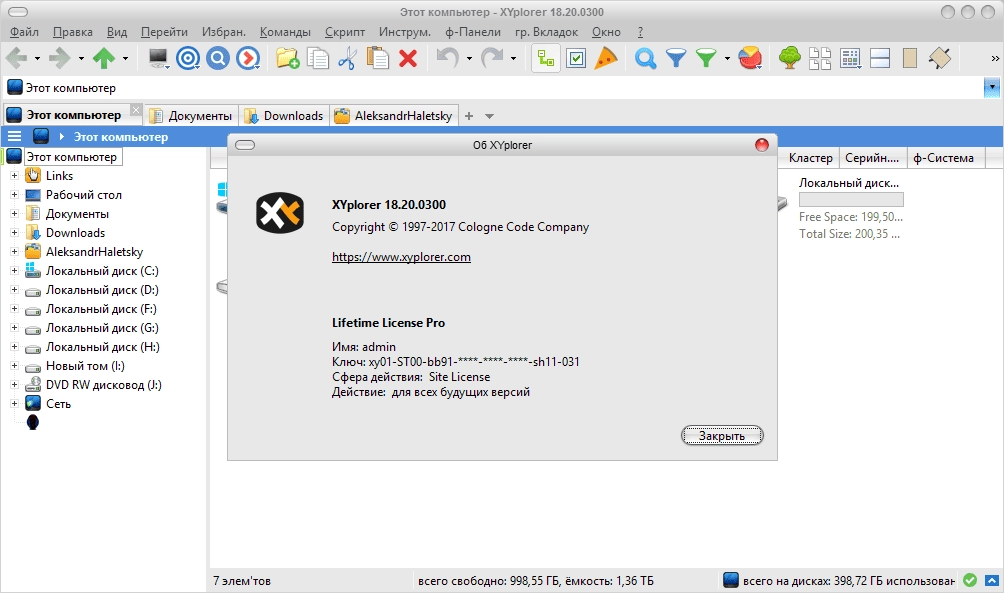
Task: Click the red and yellow pie chart icon
Action: (x=750, y=58)
